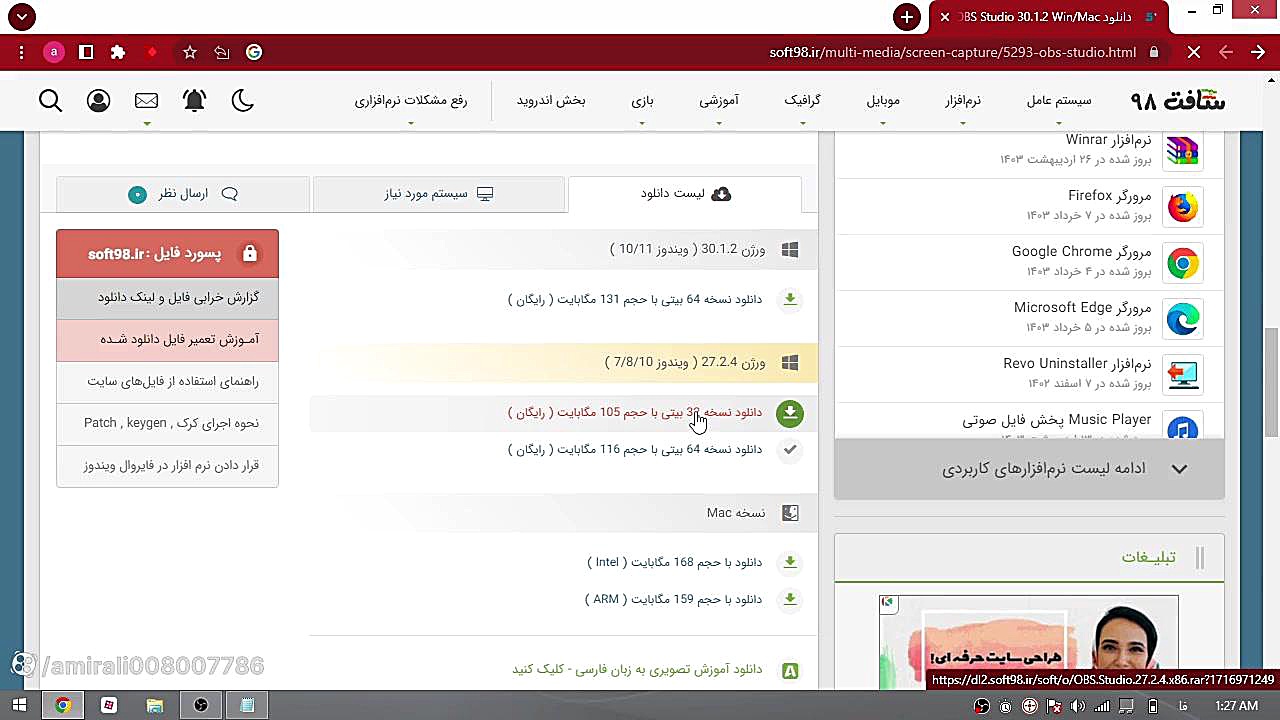Click the Firefox browser icon in sidebar
The width and height of the screenshot is (1280, 720).
coord(1183,207)
